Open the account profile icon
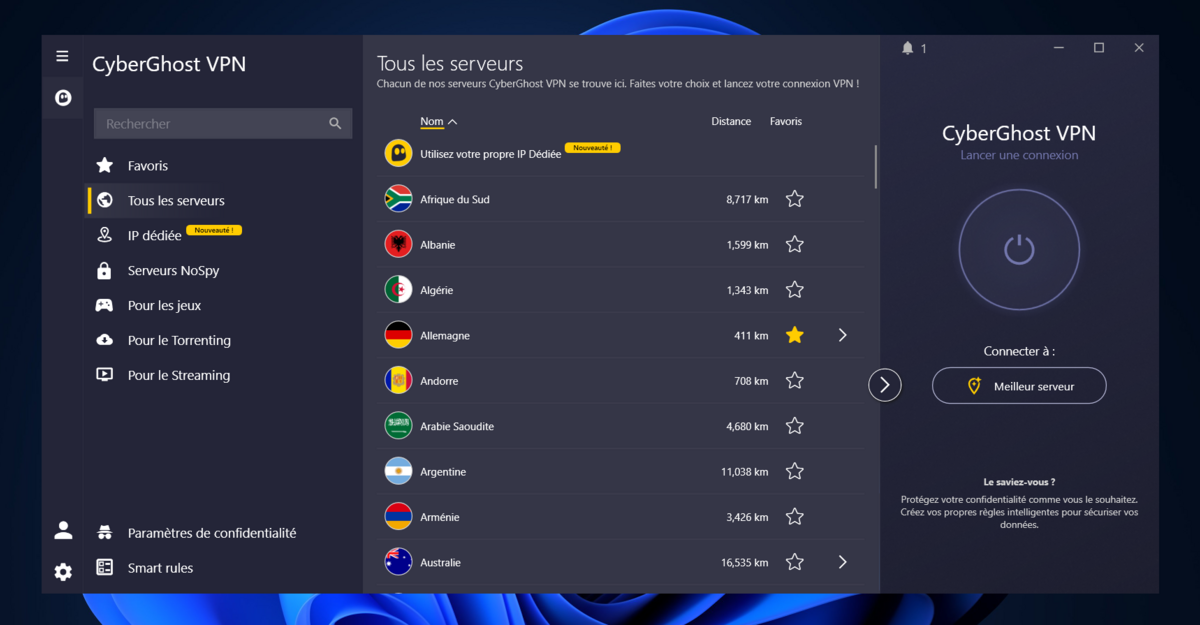The width and height of the screenshot is (1200, 625). (63, 530)
